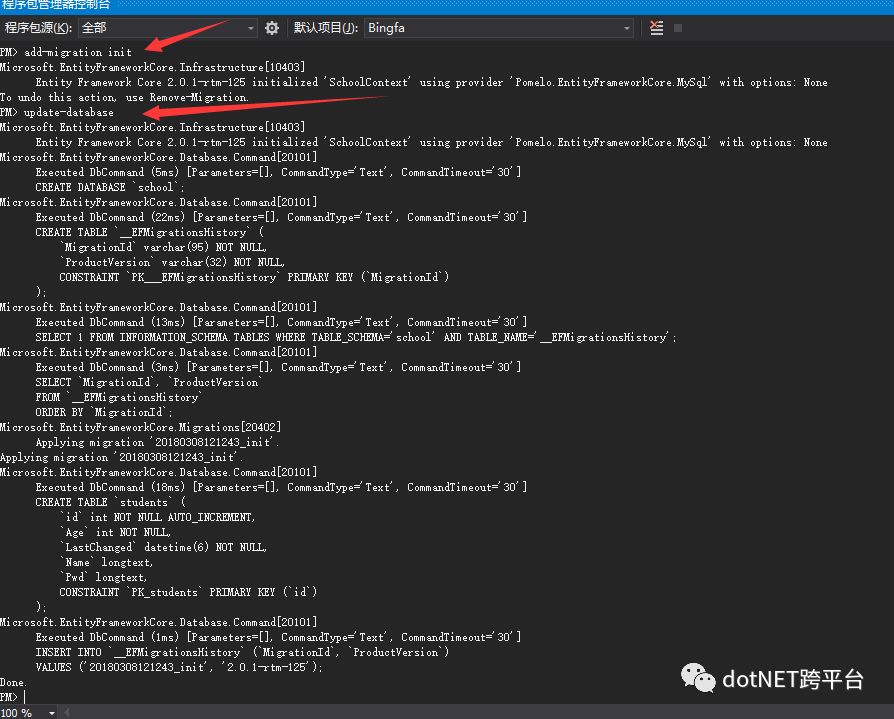Click the 'ORDER BY `MigrationId`;' line
The height and width of the screenshot is (719, 894).
[x=104, y=412]
